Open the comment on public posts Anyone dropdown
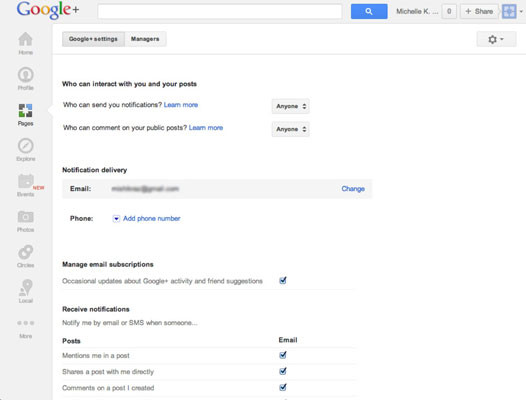The width and height of the screenshot is (526, 400). click(x=291, y=129)
